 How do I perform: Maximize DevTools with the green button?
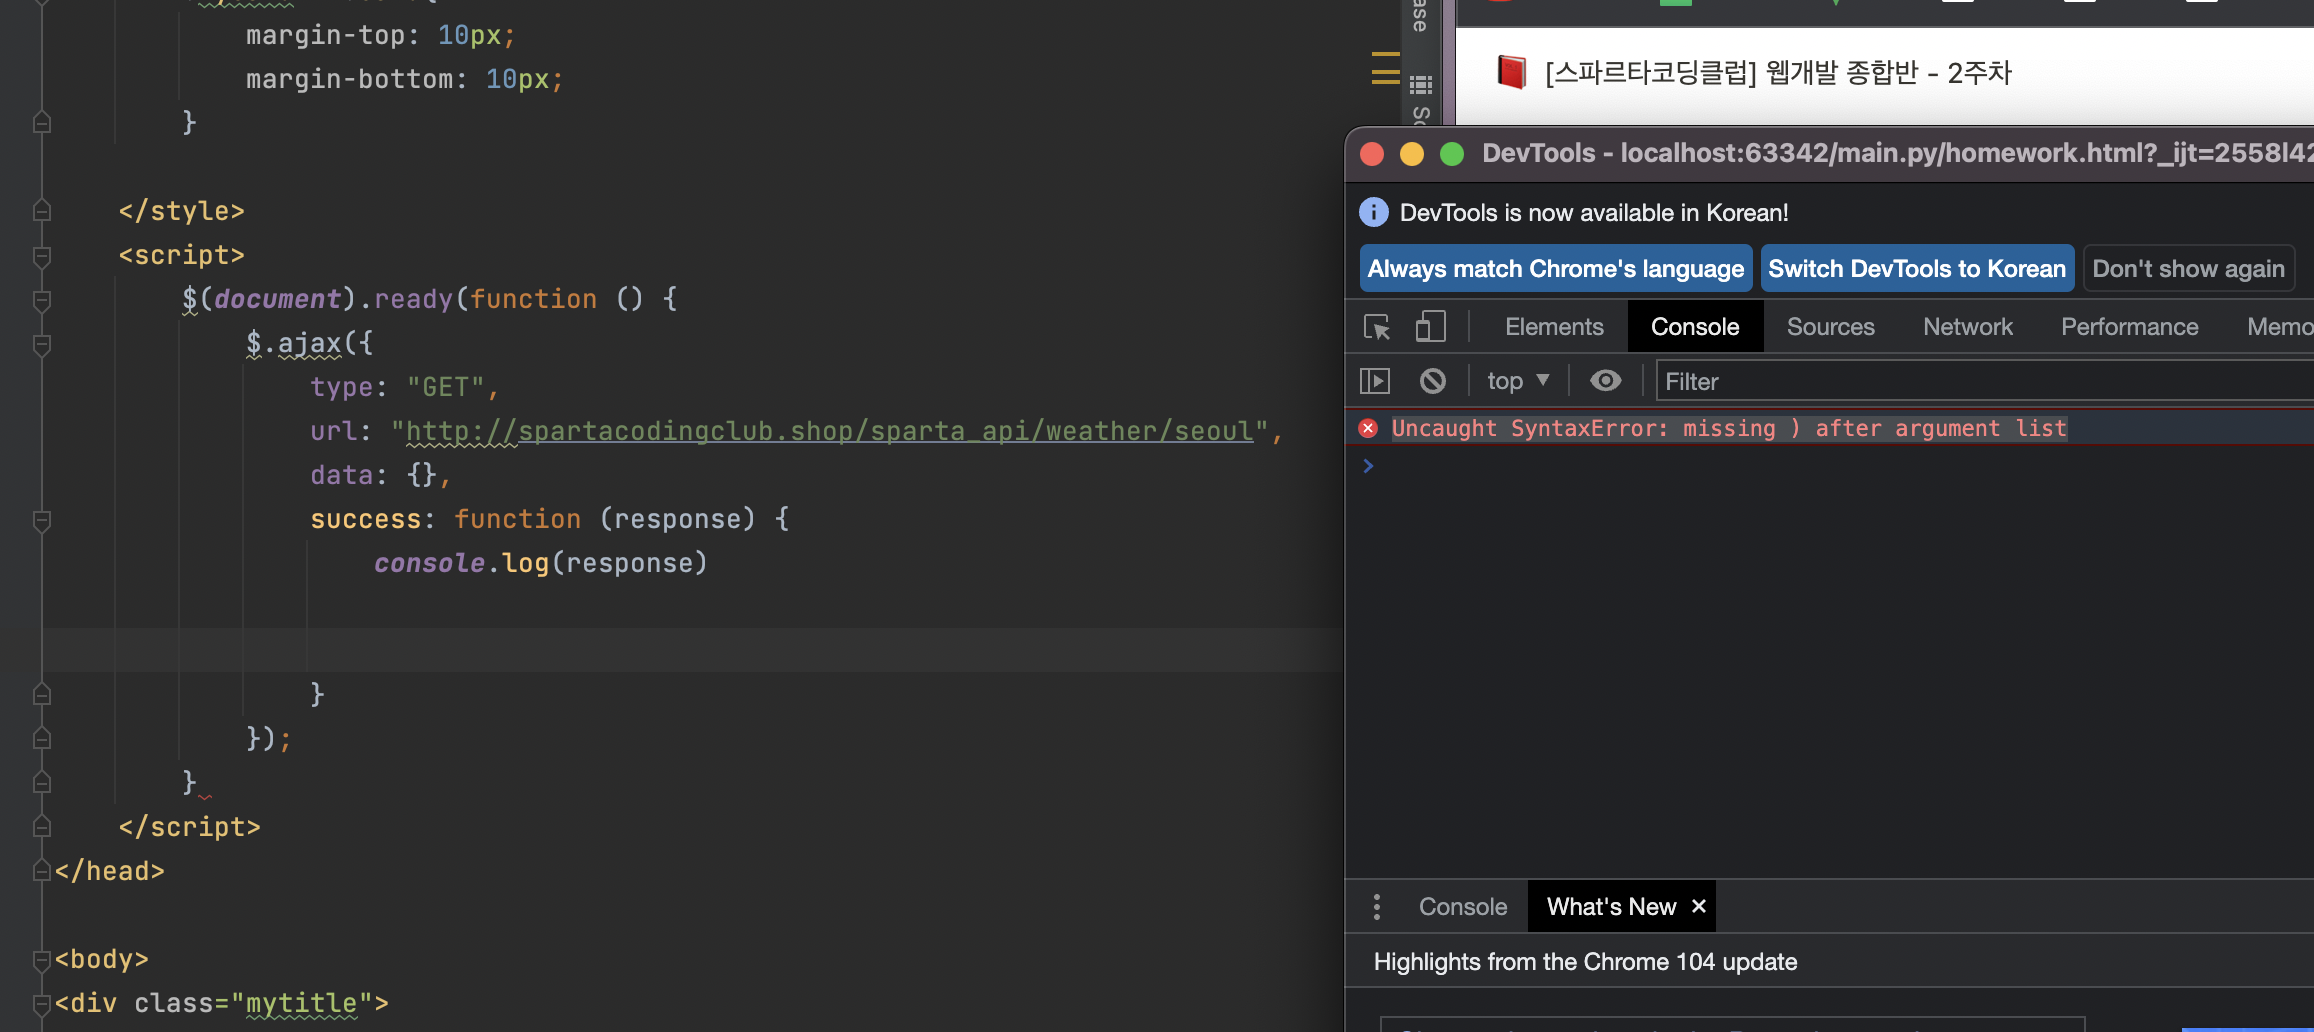click(1452, 153)
